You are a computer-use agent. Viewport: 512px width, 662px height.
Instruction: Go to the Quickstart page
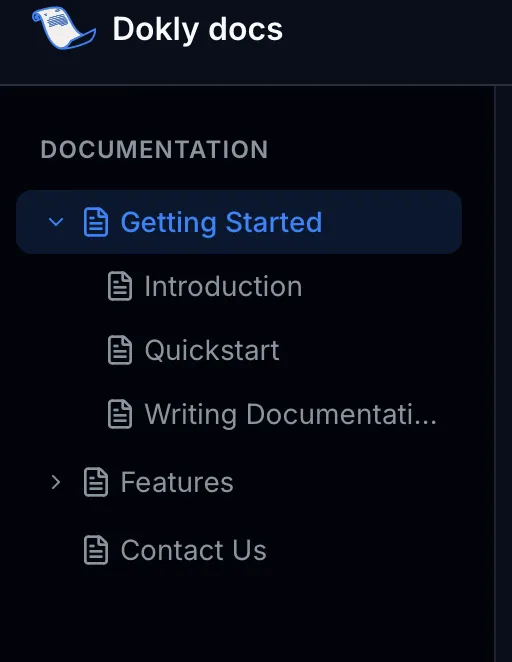coord(212,351)
